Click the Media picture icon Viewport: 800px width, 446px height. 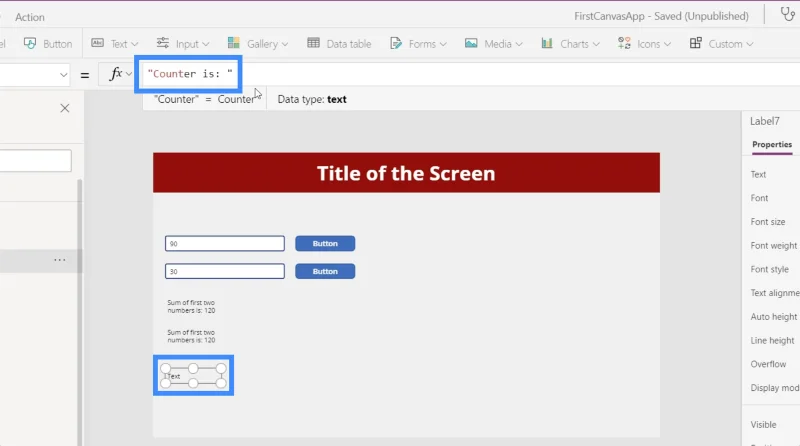click(x=471, y=43)
